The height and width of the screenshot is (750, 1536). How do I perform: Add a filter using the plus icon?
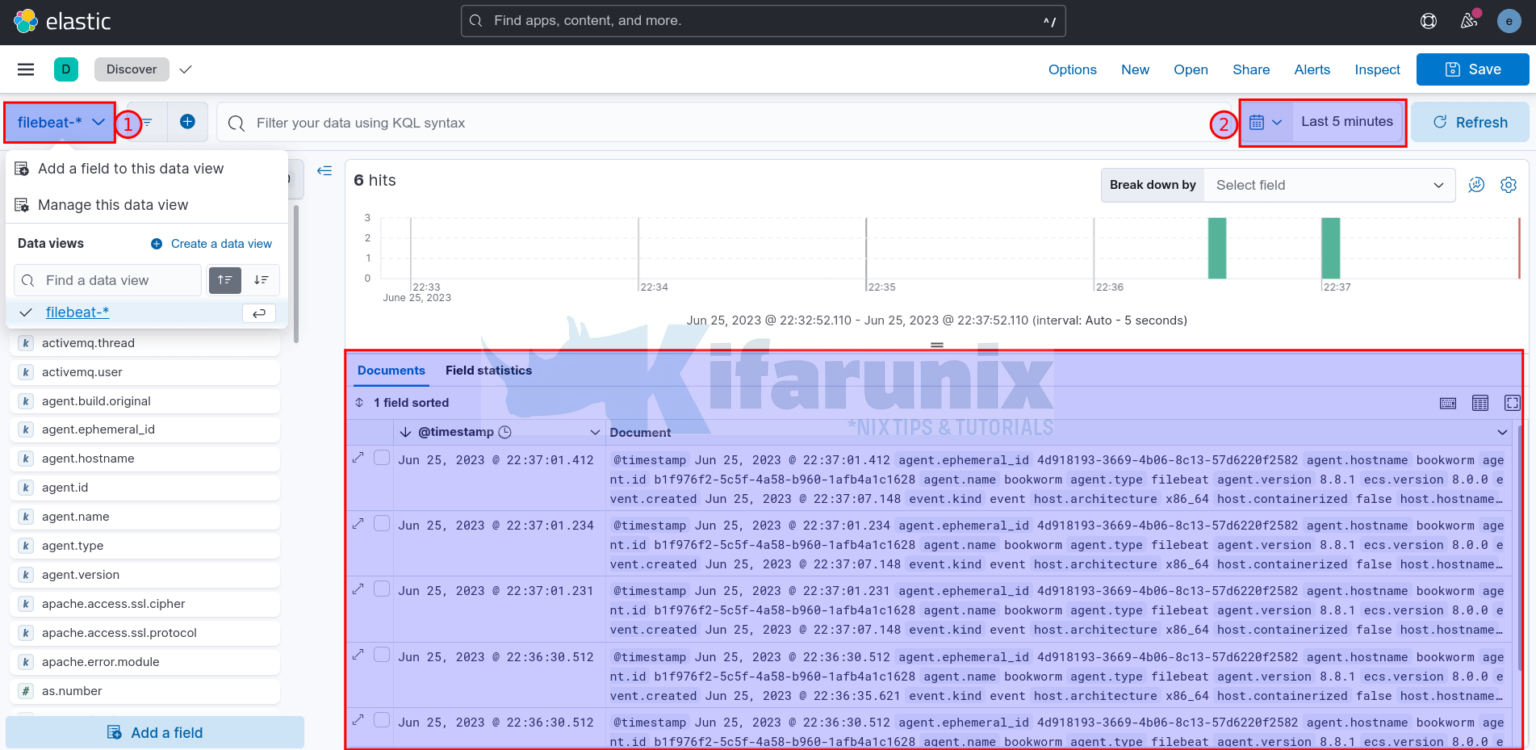tap(187, 121)
